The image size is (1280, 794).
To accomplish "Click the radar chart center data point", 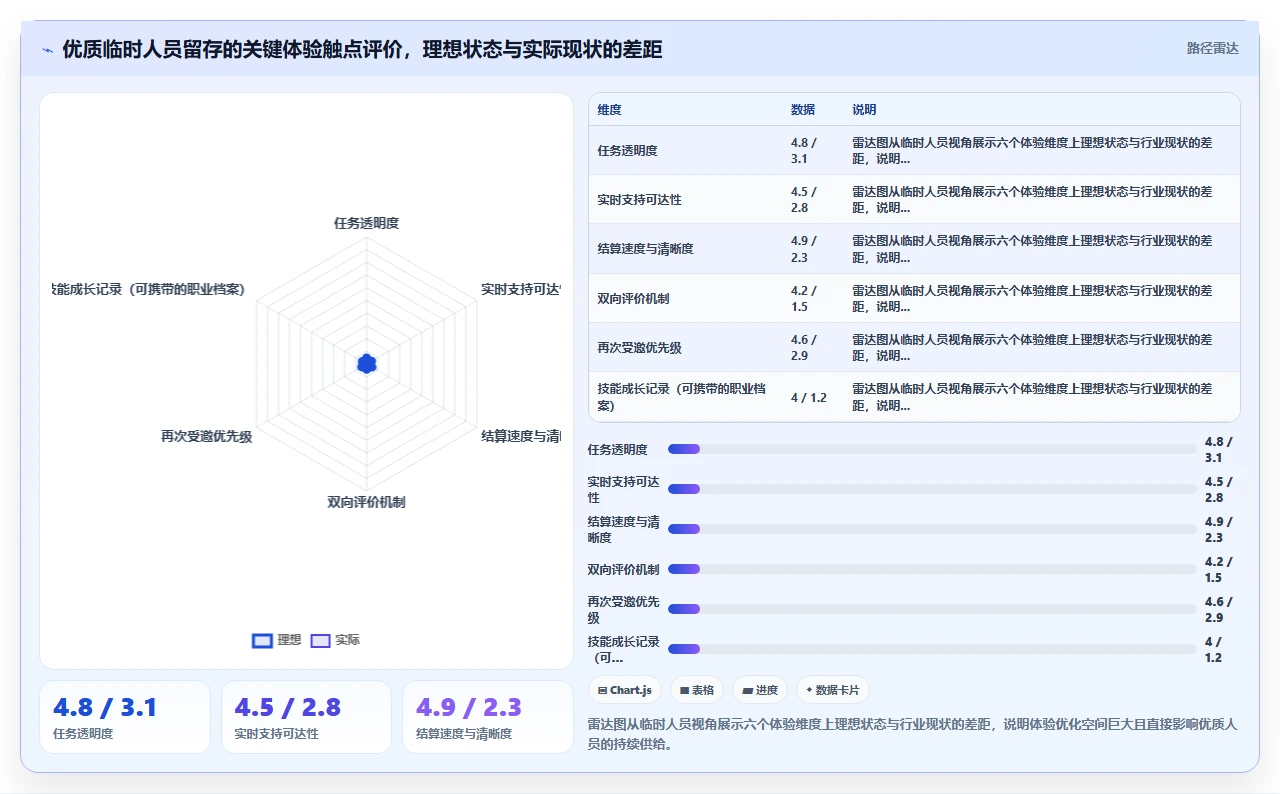I will (x=367, y=364).
